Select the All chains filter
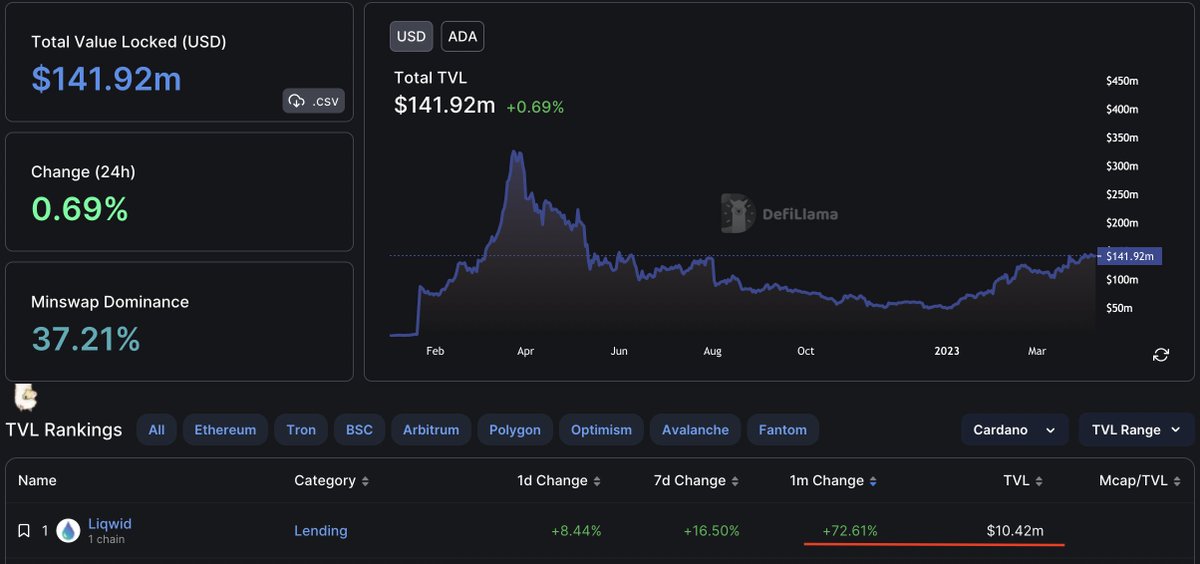 point(156,430)
